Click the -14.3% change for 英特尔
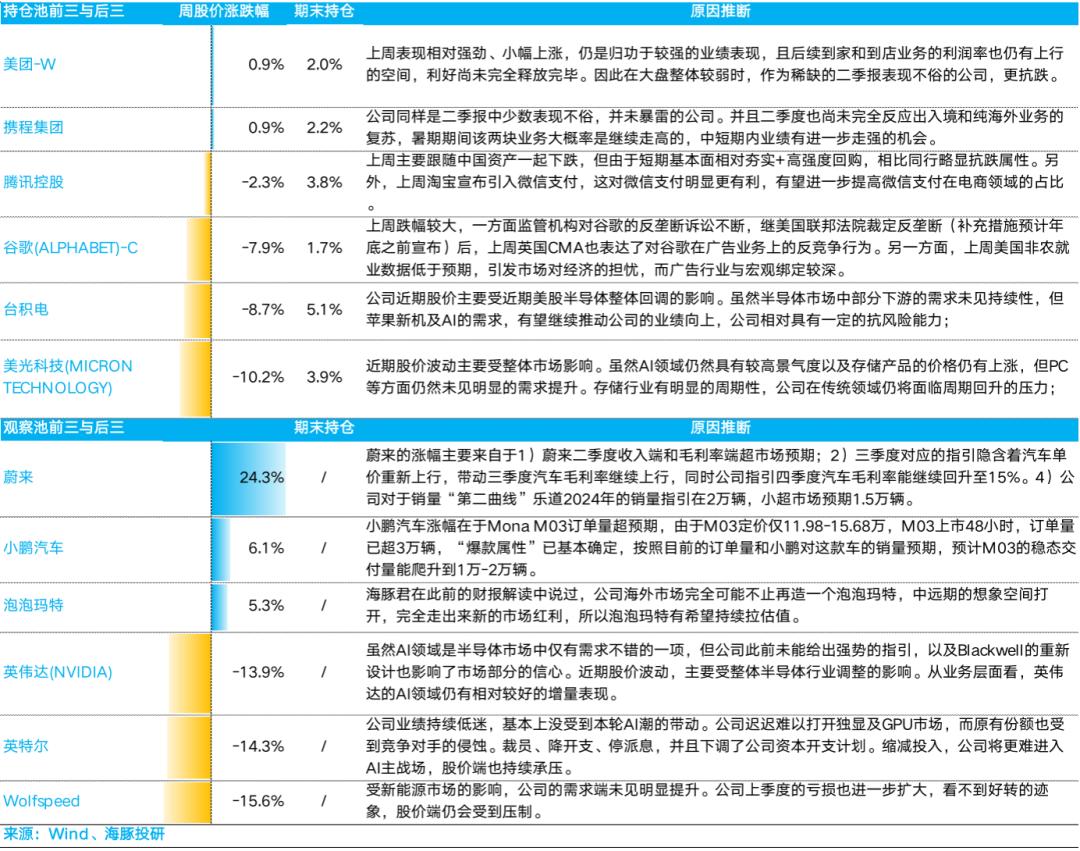This screenshot has width=1080, height=851. pyautogui.click(x=258, y=746)
